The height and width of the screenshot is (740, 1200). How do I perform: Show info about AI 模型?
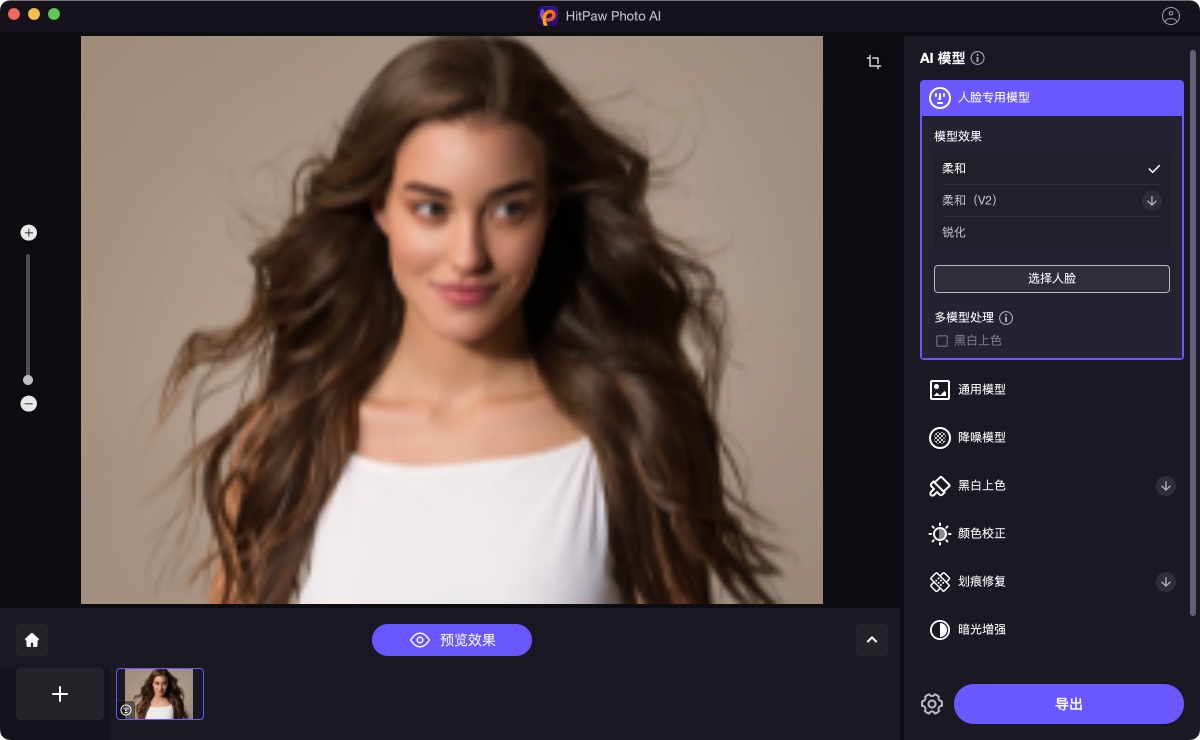pos(978,59)
